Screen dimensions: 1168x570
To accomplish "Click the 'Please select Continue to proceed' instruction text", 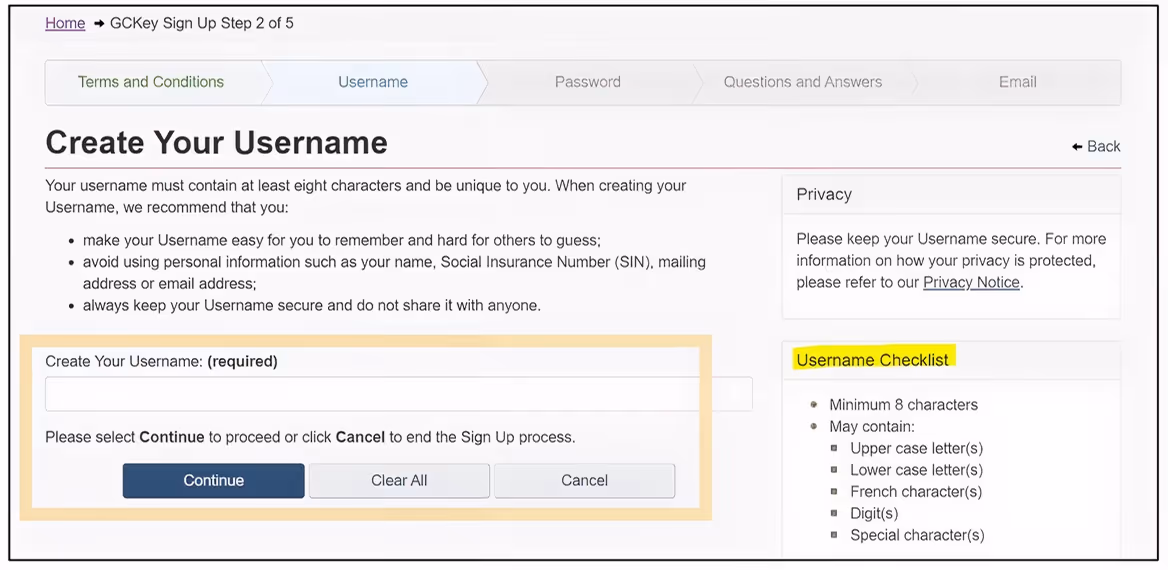I will coord(310,437).
